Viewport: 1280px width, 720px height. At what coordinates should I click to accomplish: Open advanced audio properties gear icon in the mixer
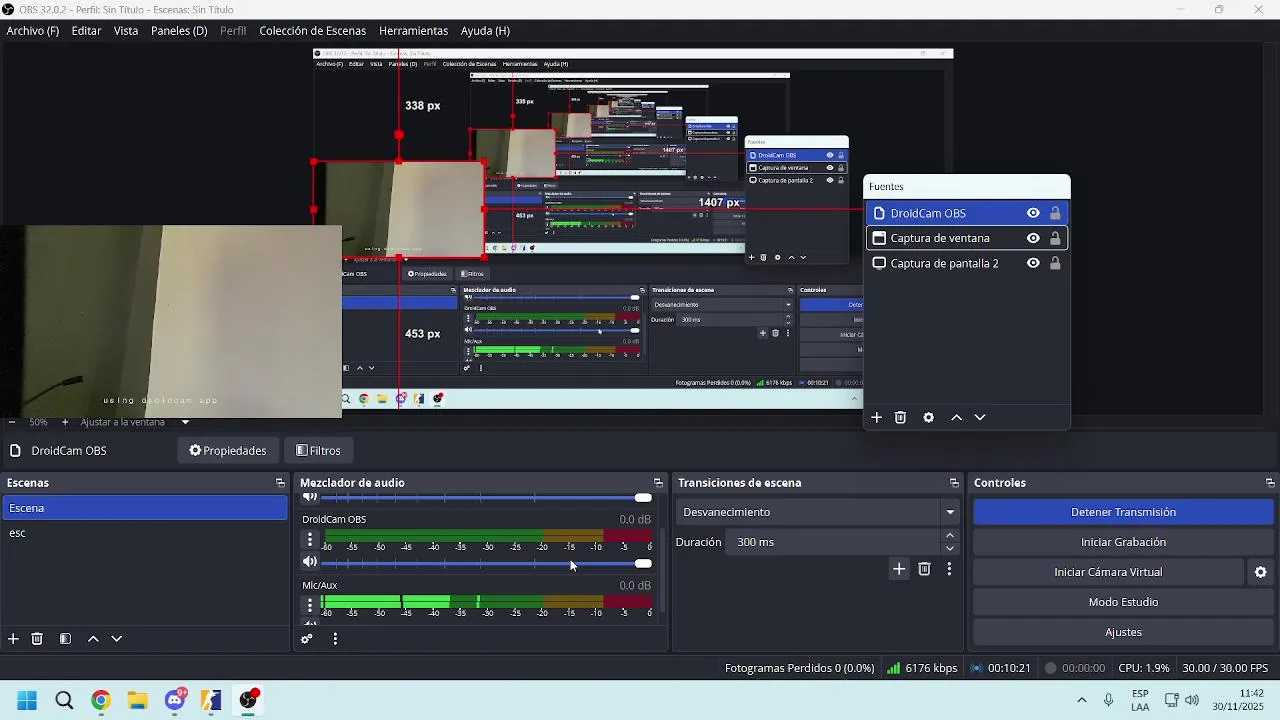pyautogui.click(x=307, y=639)
